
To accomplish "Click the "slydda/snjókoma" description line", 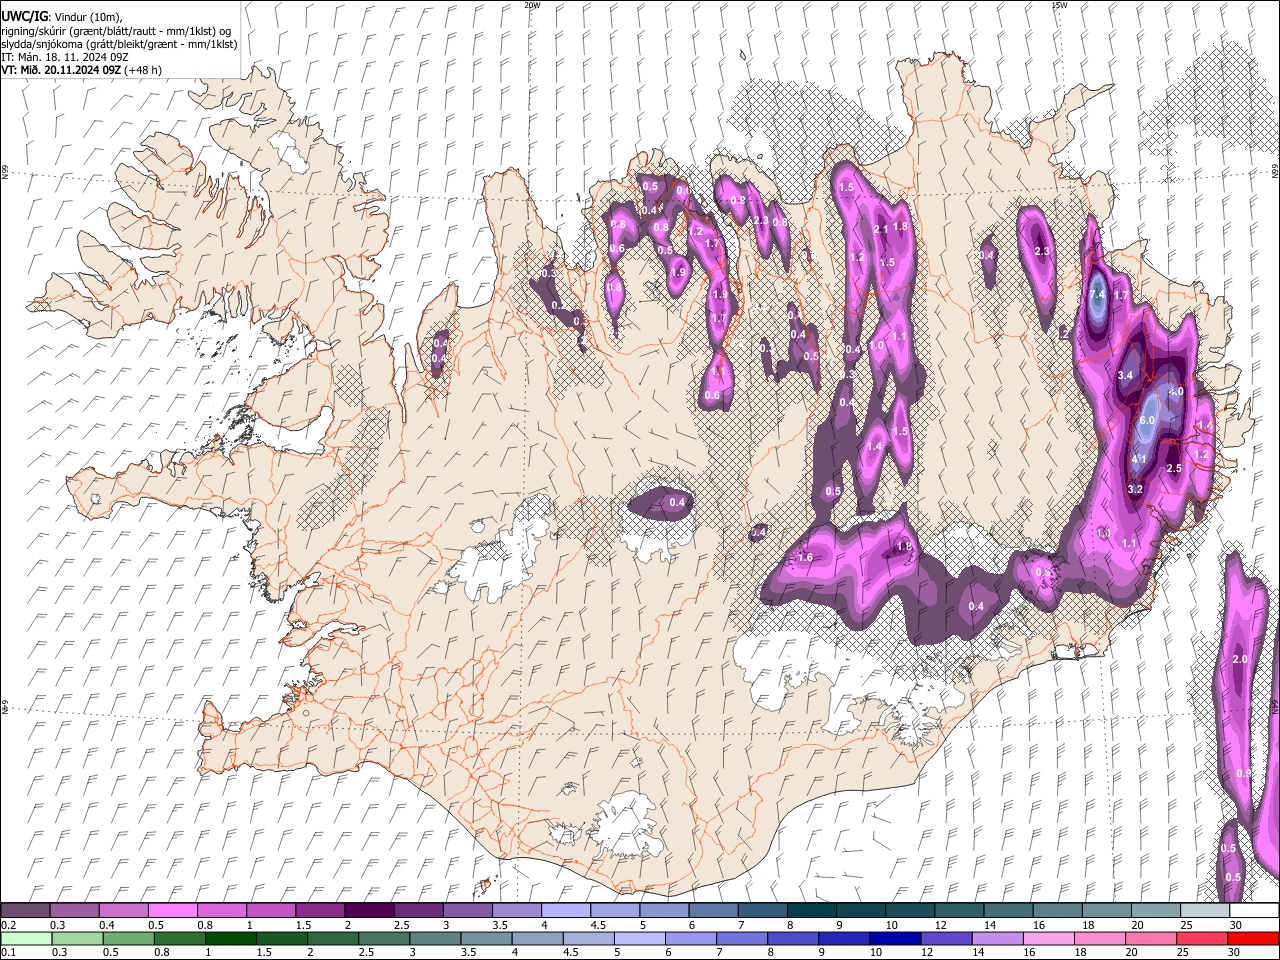I will (x=119, y=44).
